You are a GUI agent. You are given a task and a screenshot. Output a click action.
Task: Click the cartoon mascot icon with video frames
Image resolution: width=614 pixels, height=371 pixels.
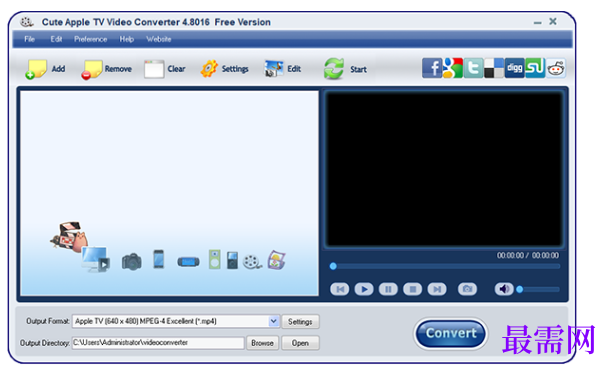[x=70, y=236]
